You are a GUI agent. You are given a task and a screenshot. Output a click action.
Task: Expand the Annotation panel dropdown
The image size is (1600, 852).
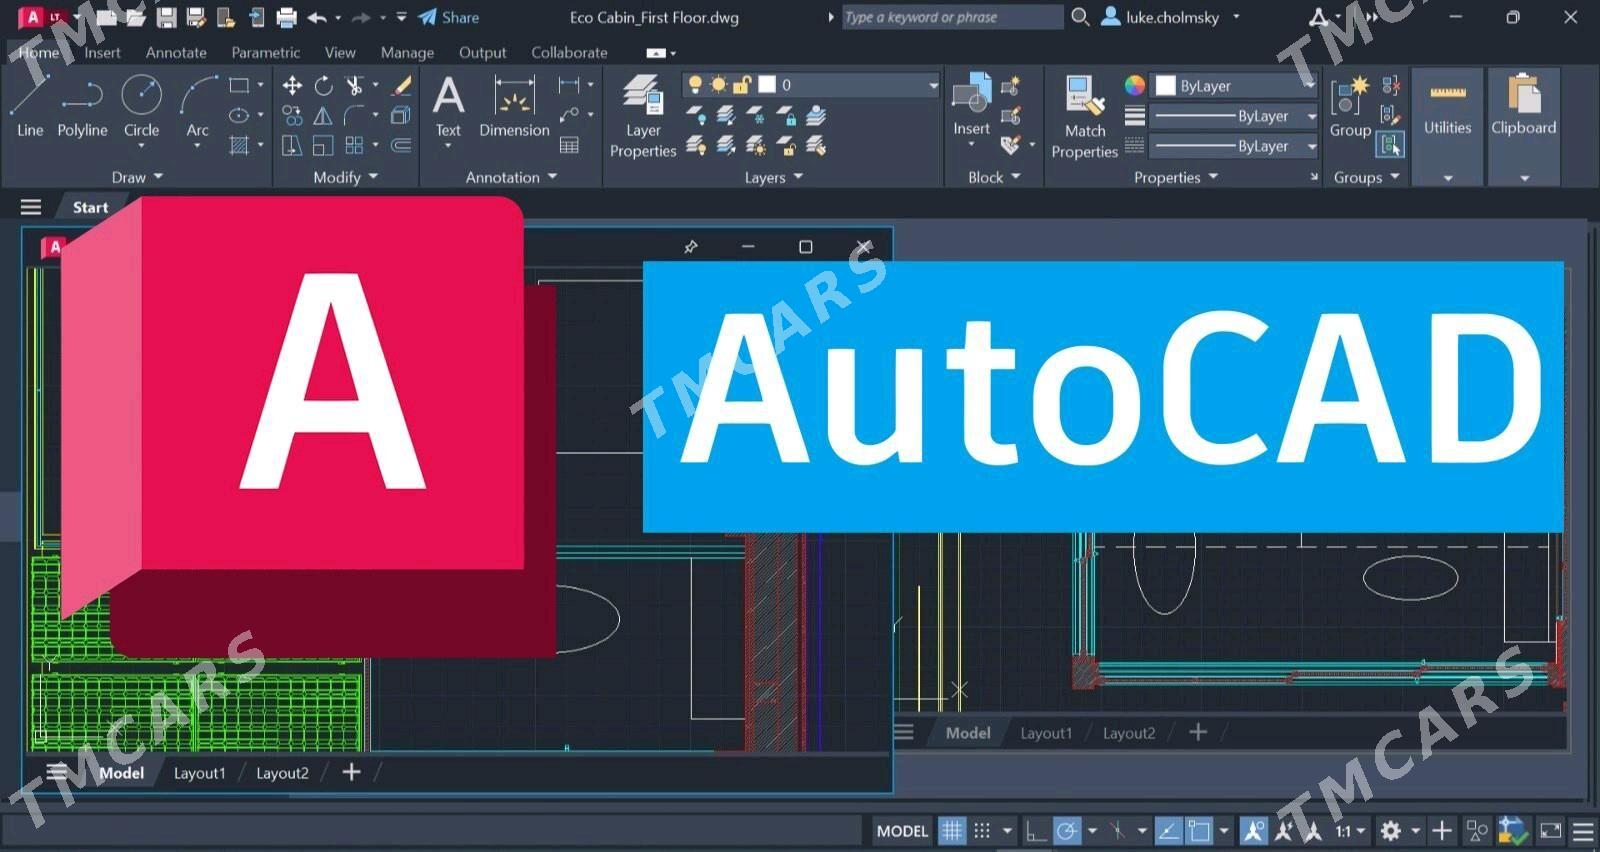[511, 177]
